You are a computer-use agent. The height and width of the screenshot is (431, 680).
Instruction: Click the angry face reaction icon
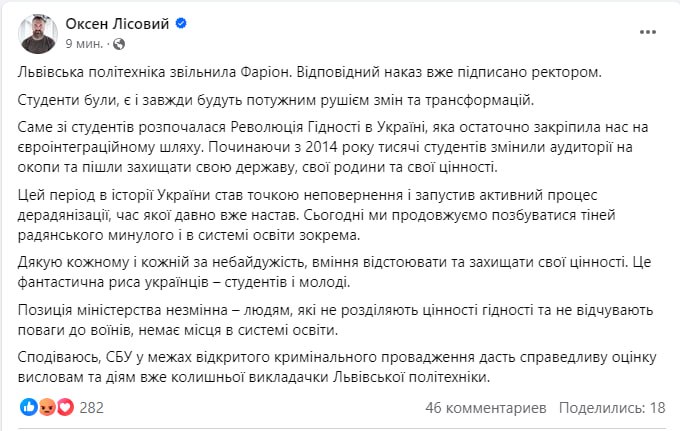click(45, 408)
